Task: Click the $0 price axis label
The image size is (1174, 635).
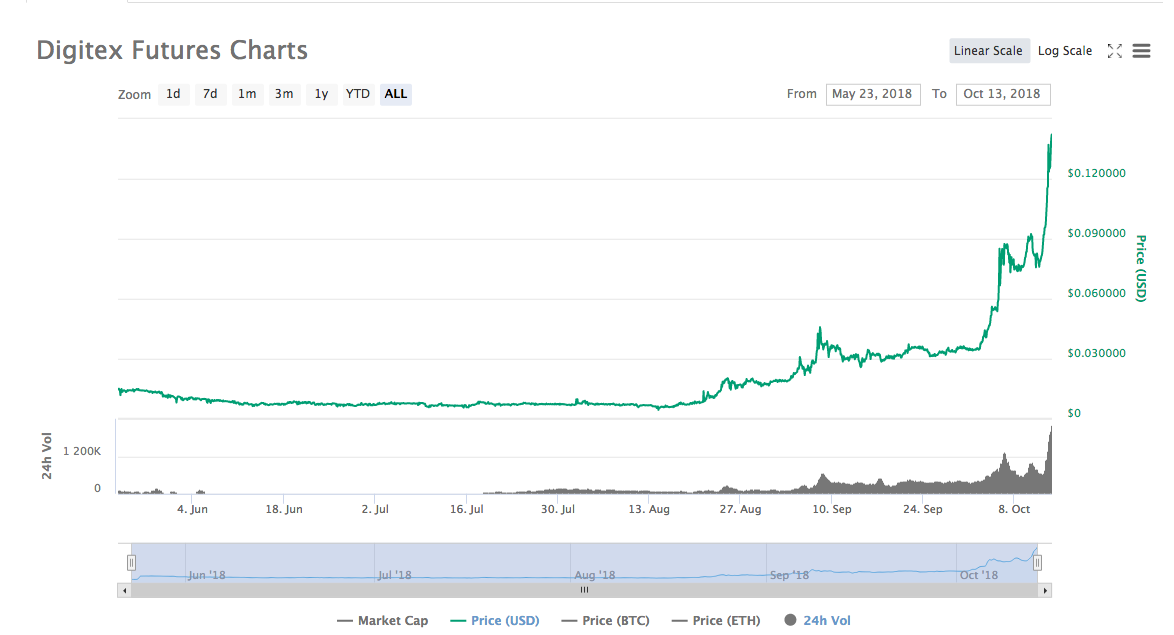Action: (1074, 413)
